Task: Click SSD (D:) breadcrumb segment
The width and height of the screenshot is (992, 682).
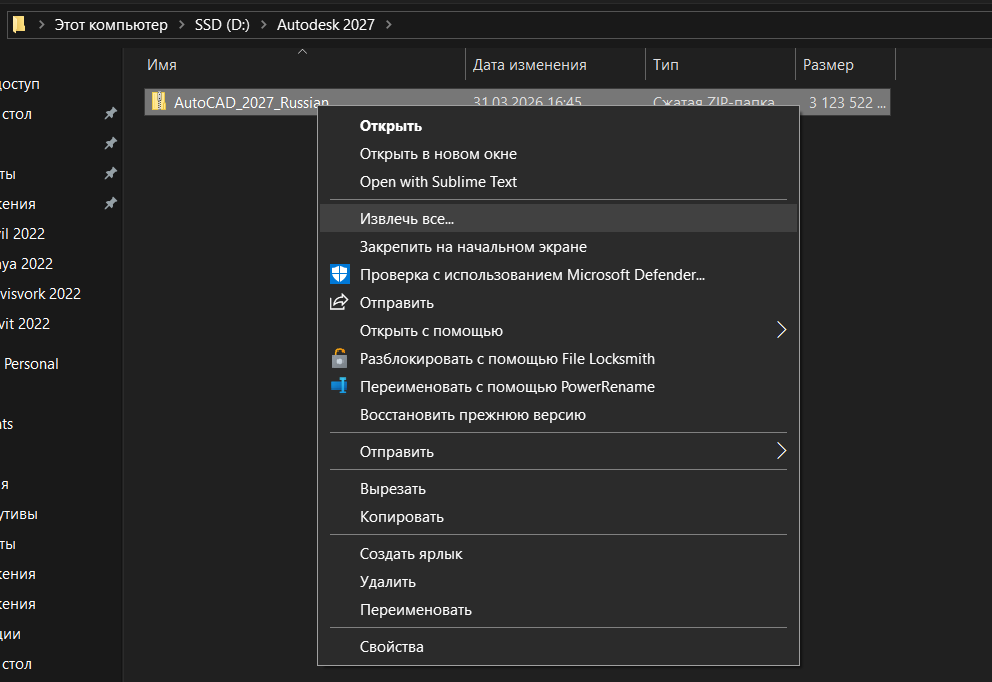Action: click(x=222, y=25)
